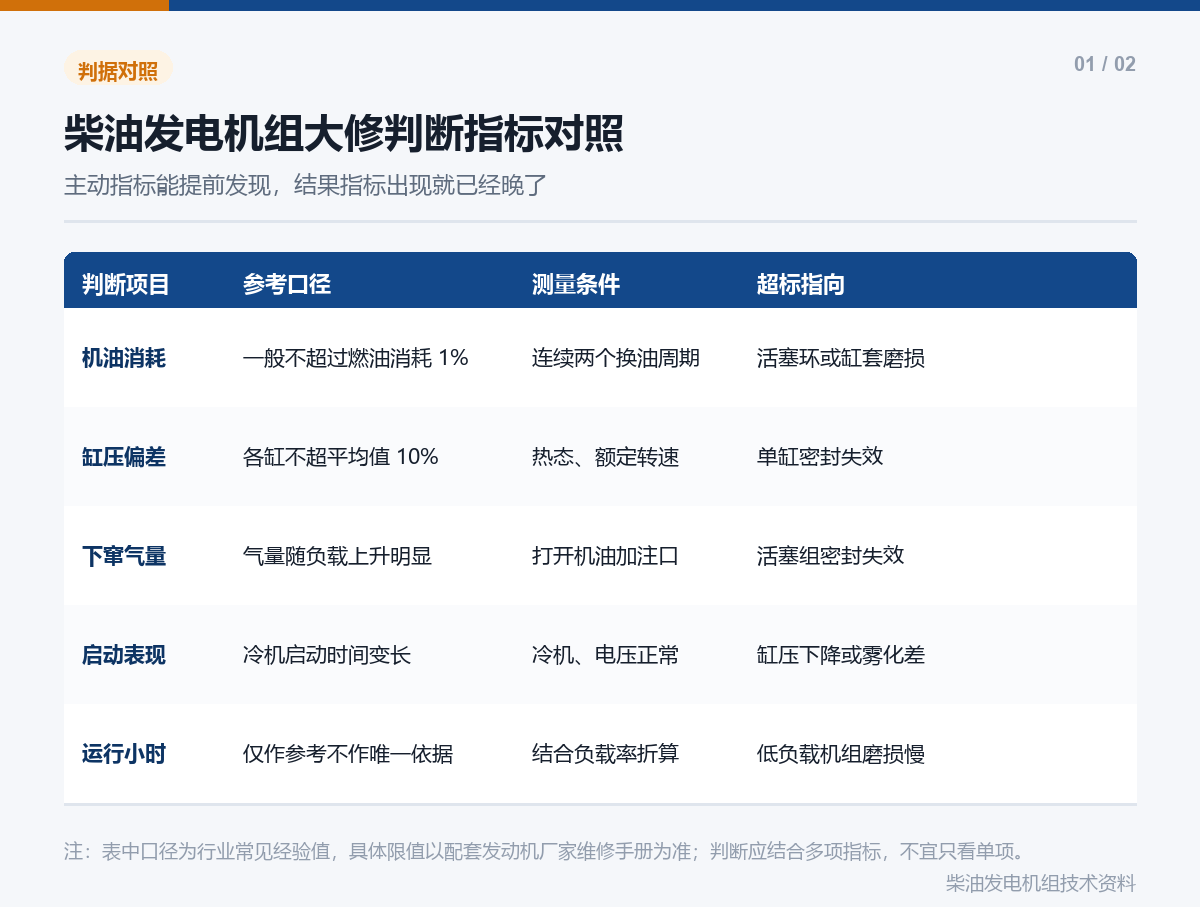1200x907 pixels.
Task: Click cell 结合负载率折算
Action: pos(606,754)
